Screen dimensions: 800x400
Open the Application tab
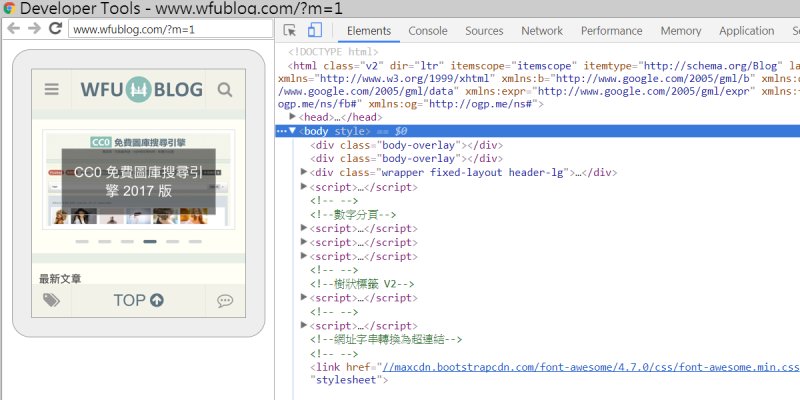(746, 31)
